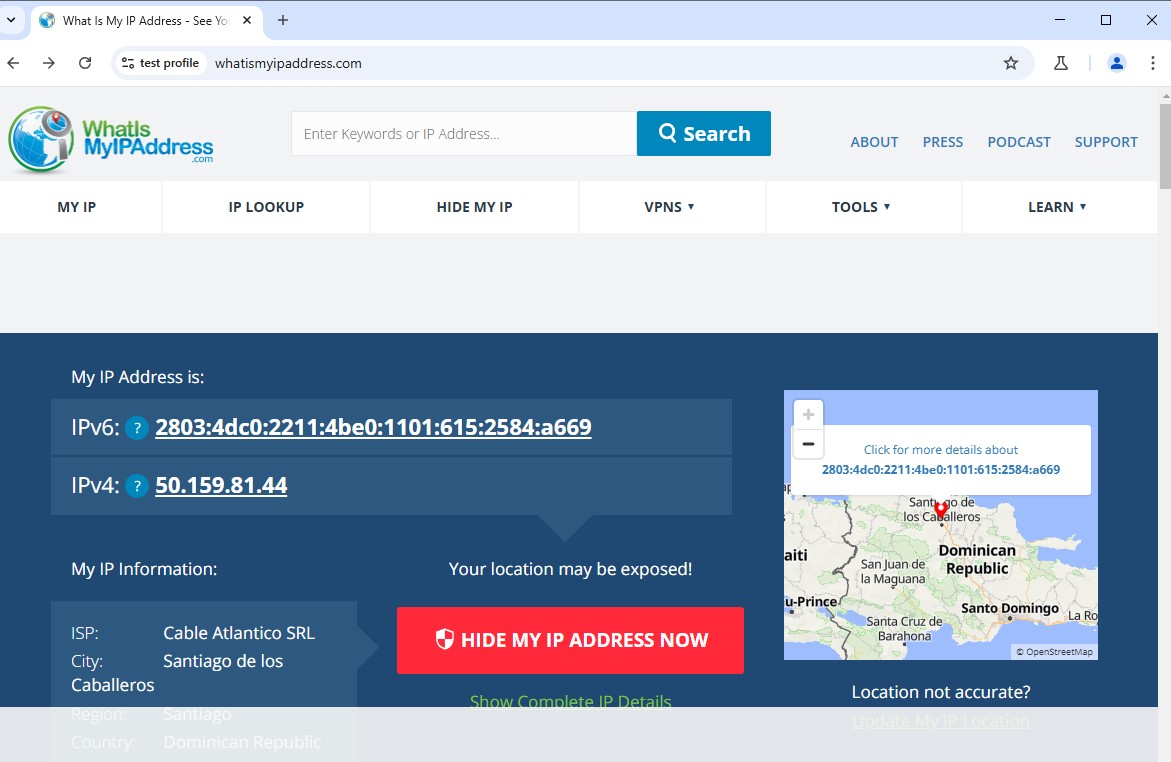Image resolution: width=1171 pixels, height=762 pixels.
Task: Expand the LEARN dropdown menu
Action: click(x=1057, y=207)
